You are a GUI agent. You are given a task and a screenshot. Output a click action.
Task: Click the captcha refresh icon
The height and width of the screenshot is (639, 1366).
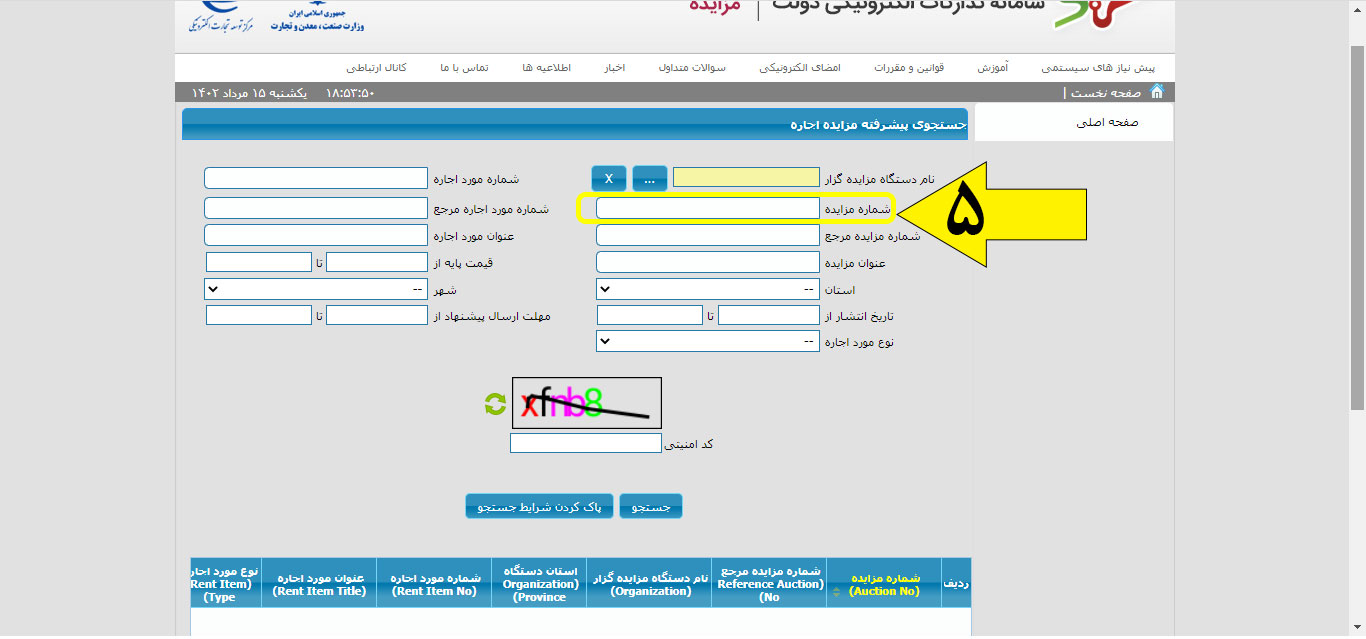point(495,404)
